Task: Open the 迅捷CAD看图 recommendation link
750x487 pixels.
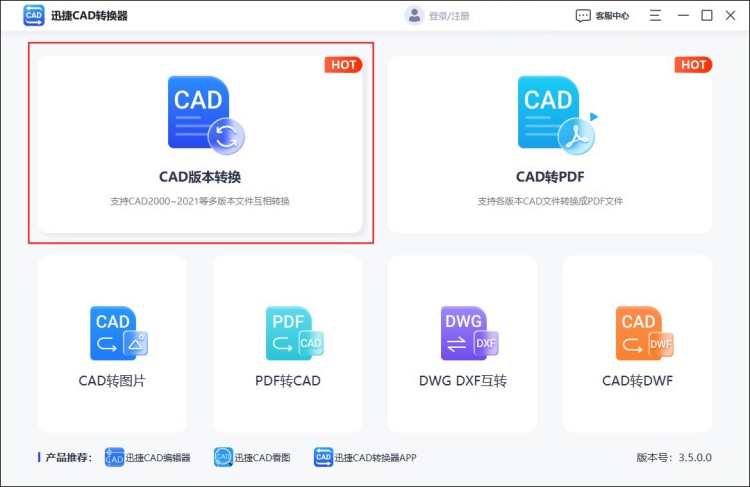Action: [x=262, y=458]
